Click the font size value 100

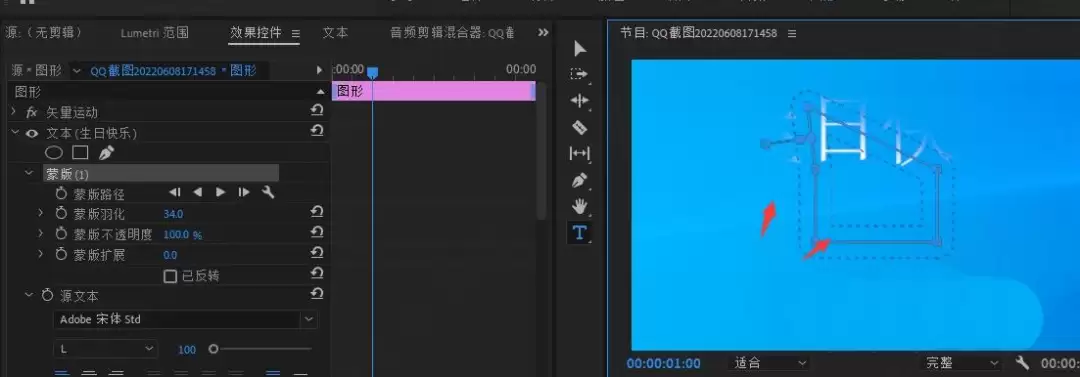pyautogui.click(x=187, y=350)
